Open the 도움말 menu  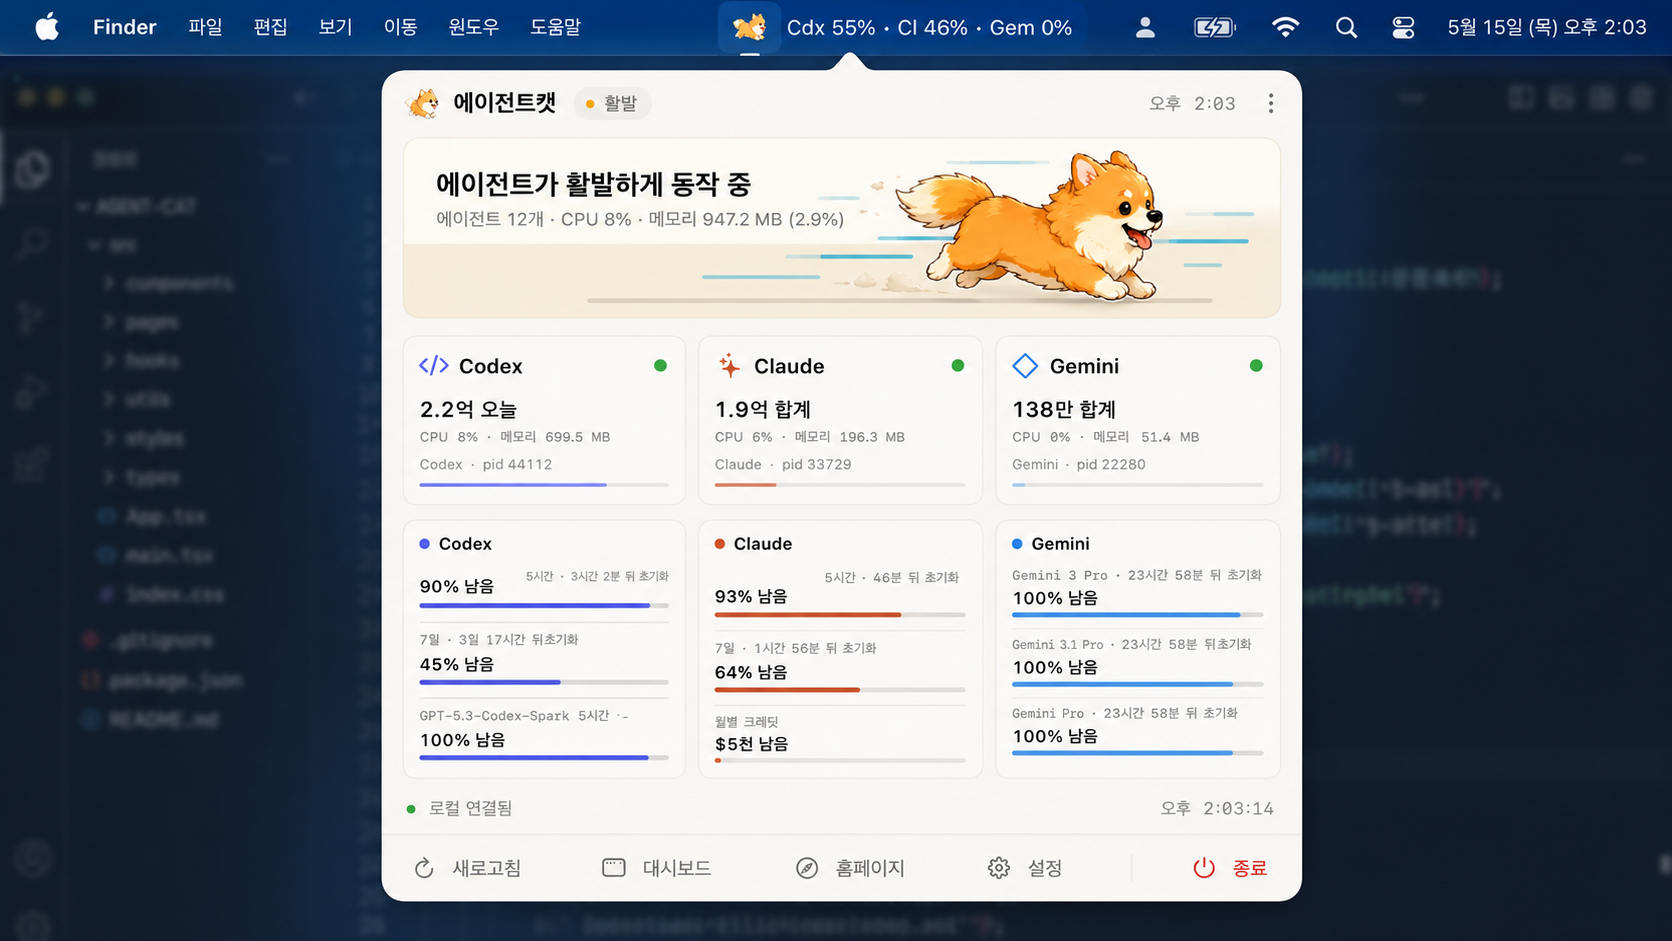pos(555,27)
